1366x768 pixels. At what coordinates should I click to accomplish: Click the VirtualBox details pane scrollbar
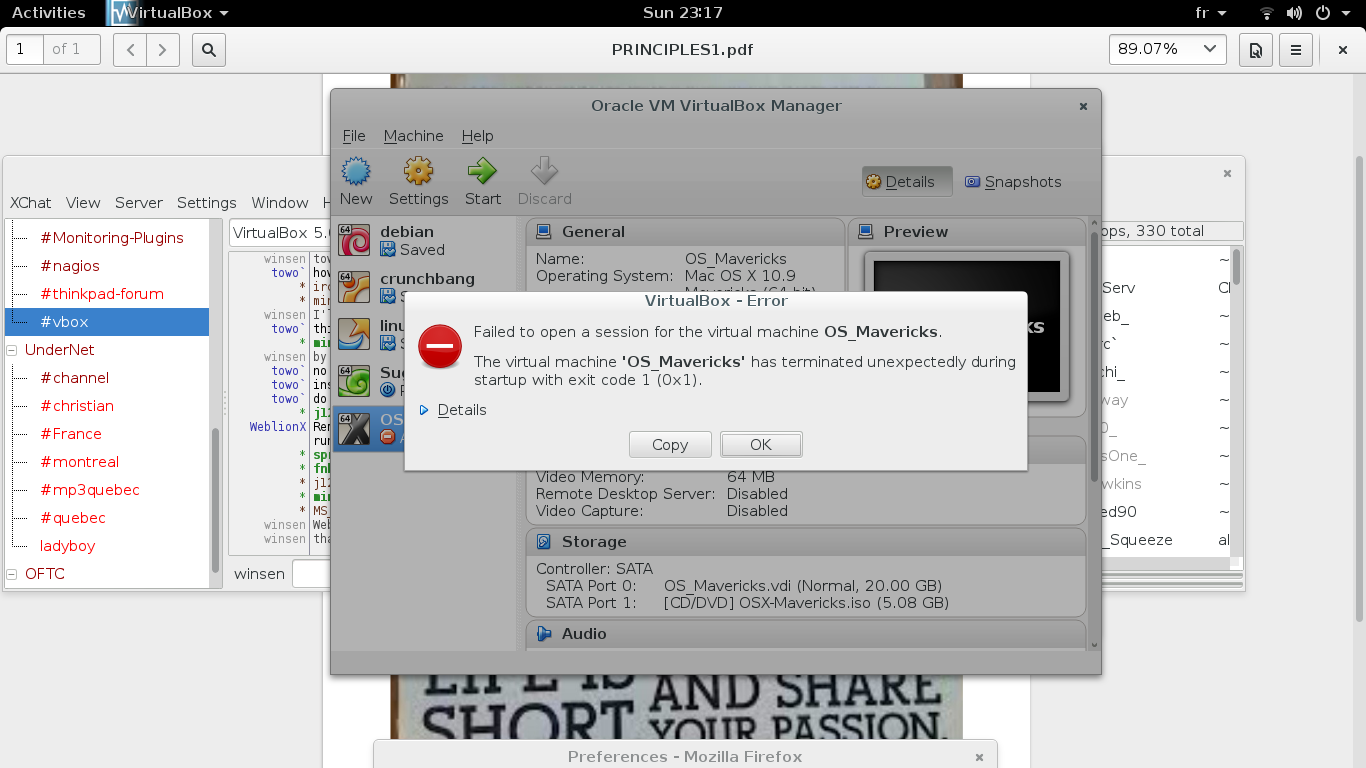1094,355
